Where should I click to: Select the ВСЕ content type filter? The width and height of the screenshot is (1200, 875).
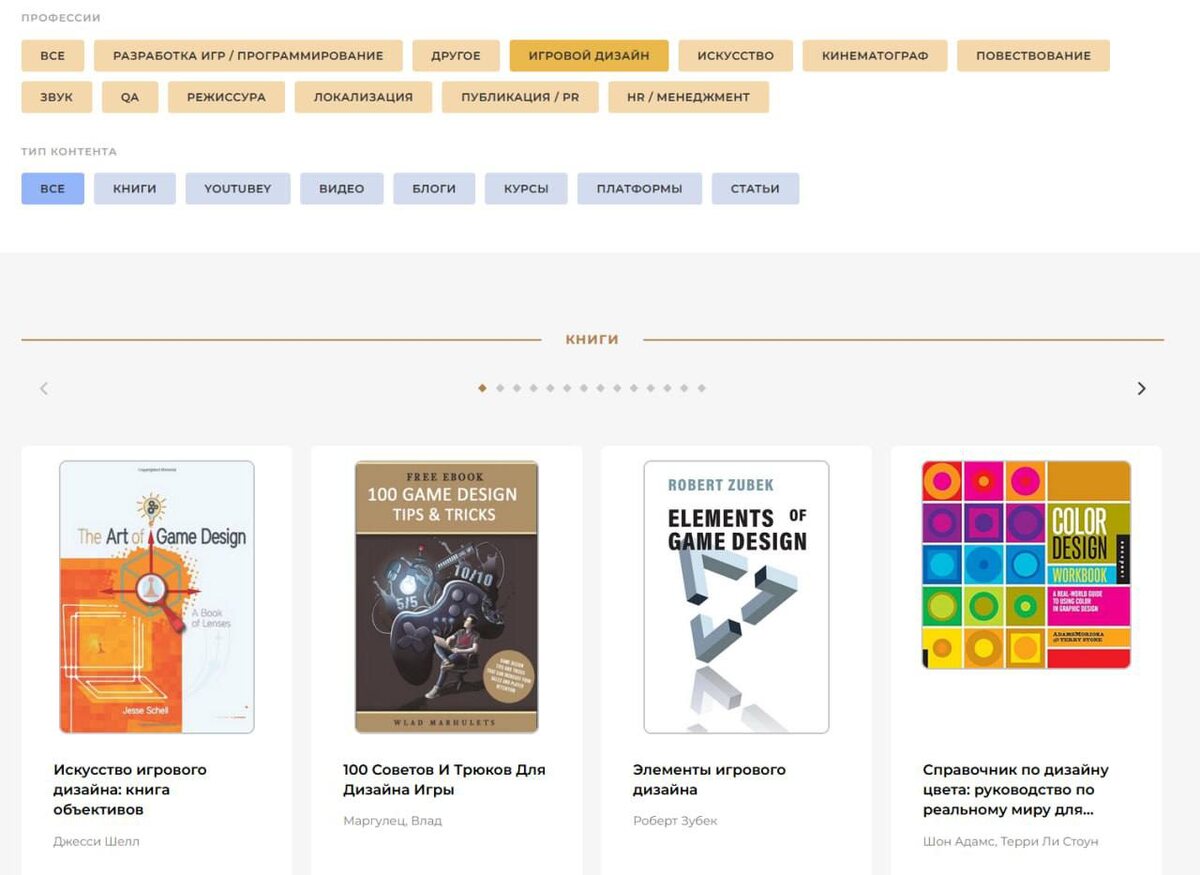tap(53, 189)
